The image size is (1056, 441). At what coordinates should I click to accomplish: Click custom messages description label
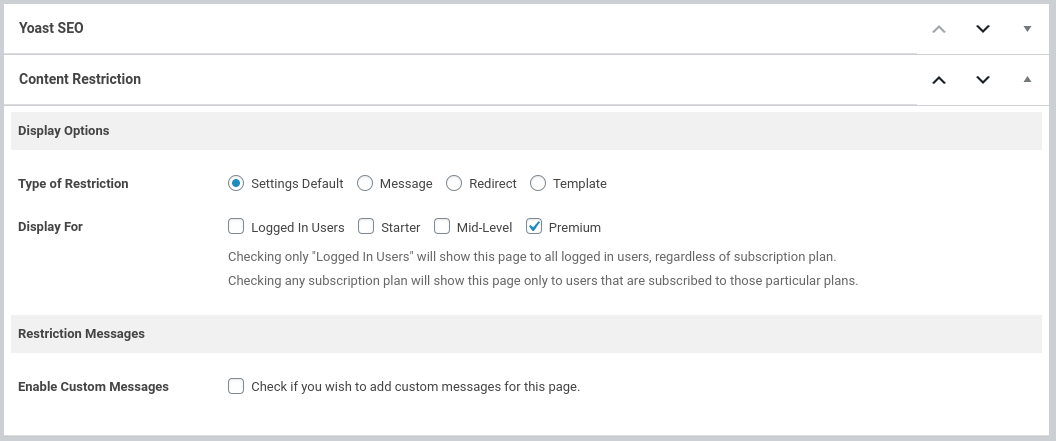(x=415, y=386)
